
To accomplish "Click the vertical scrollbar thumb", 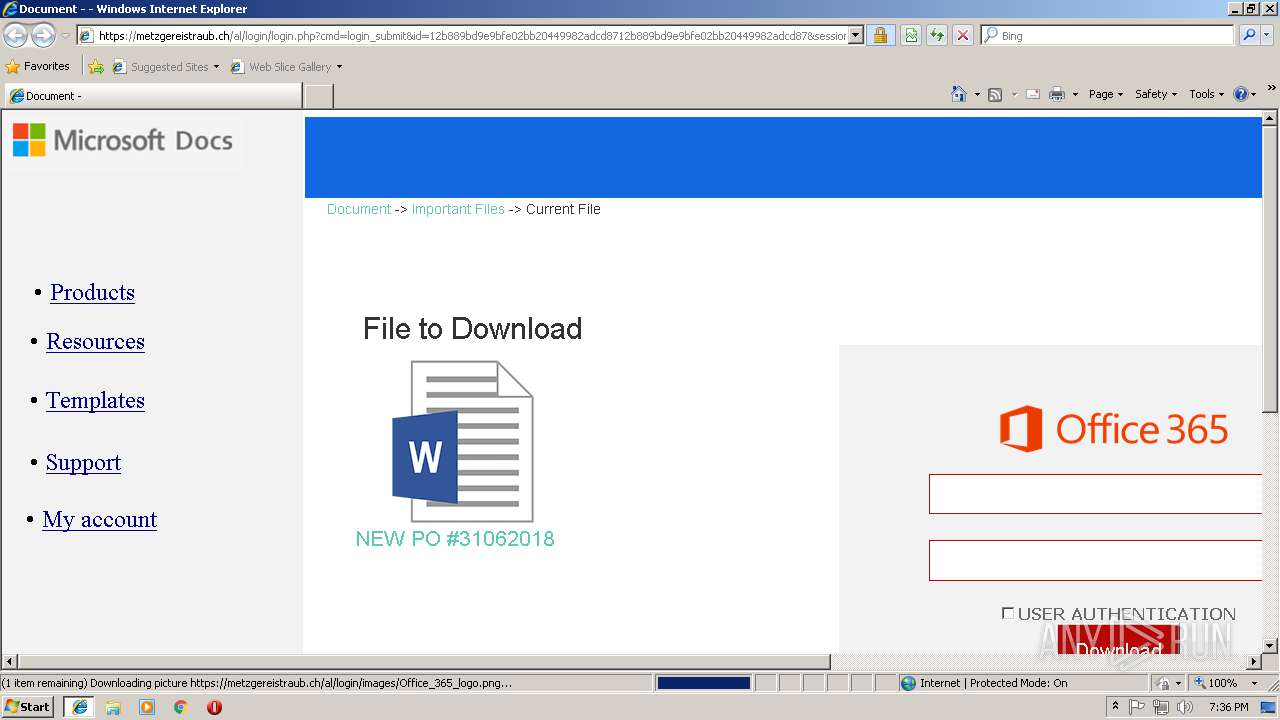I will coord(1270,270).
